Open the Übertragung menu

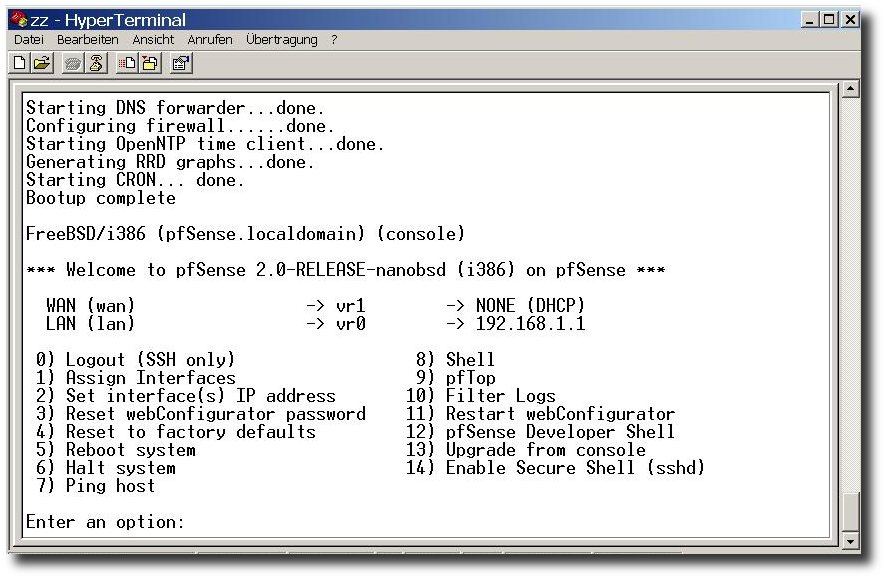tap(281, 40)
